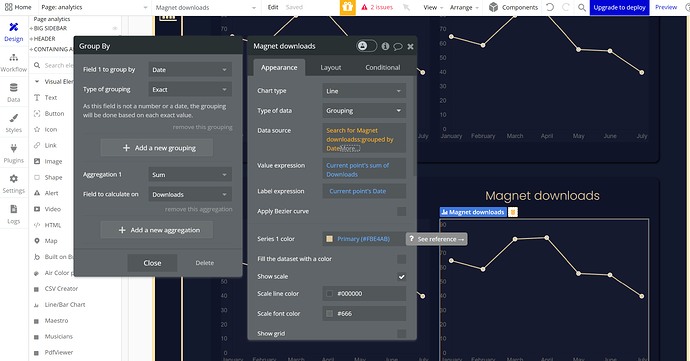
Task: Open the Magnet downloads element selector
Action: point(206,7)
